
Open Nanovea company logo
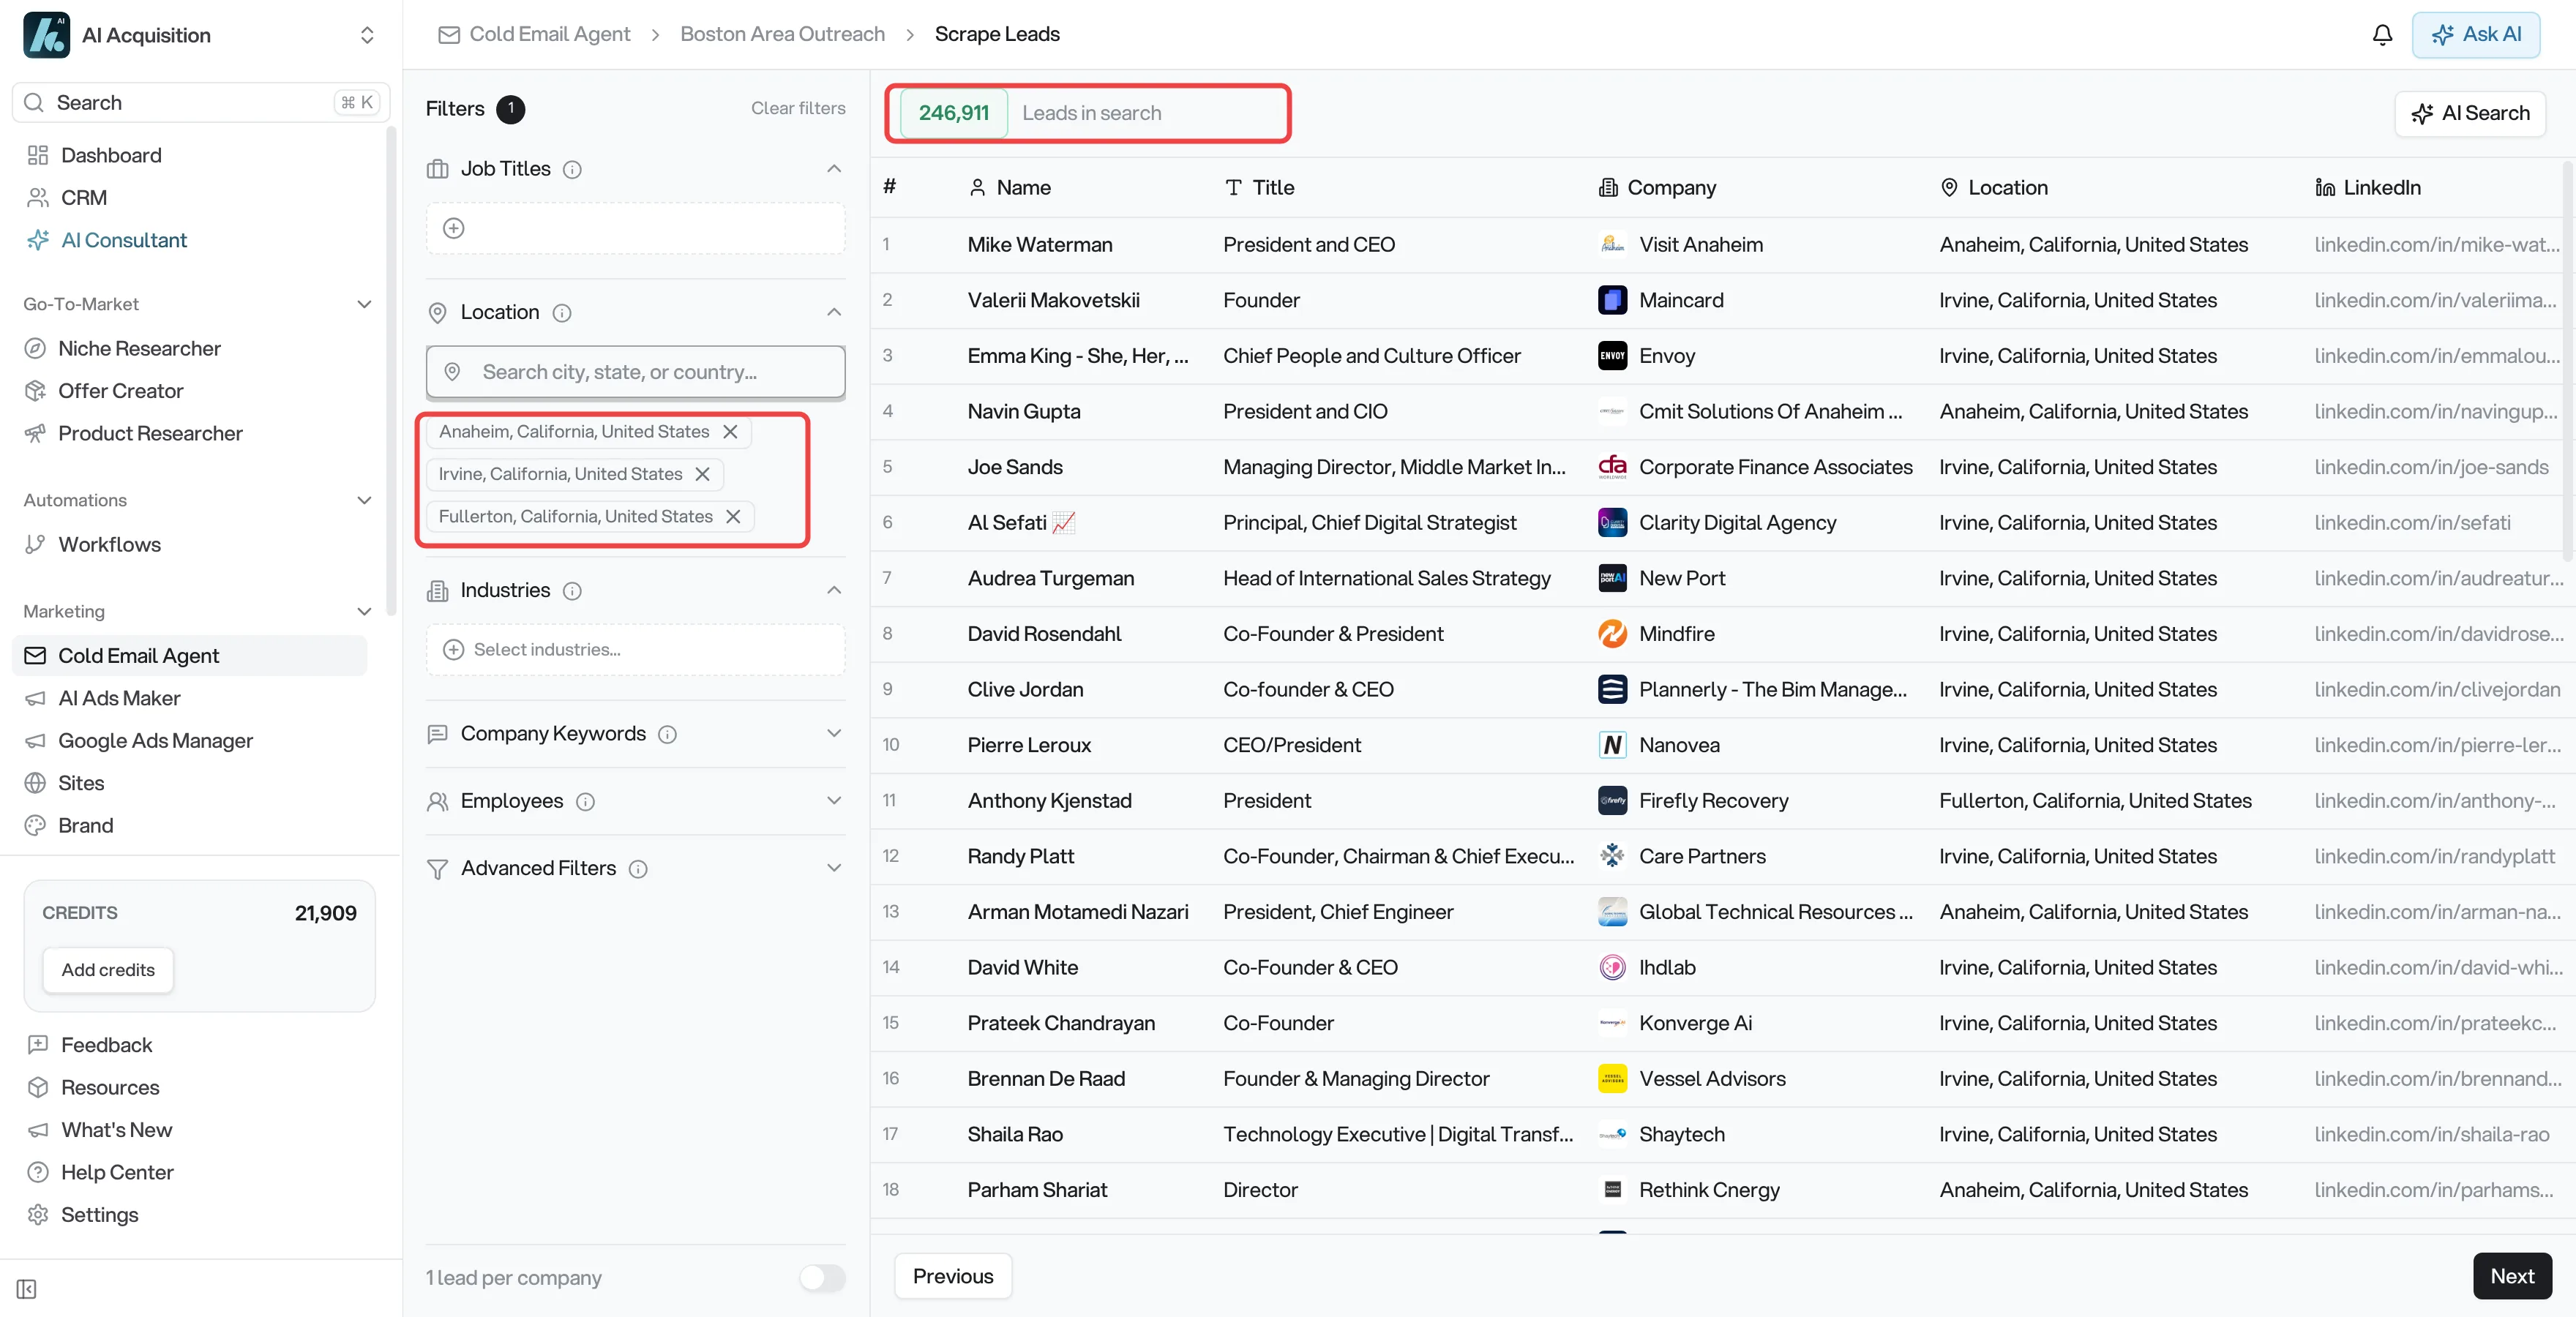[x=1612, y=745]
